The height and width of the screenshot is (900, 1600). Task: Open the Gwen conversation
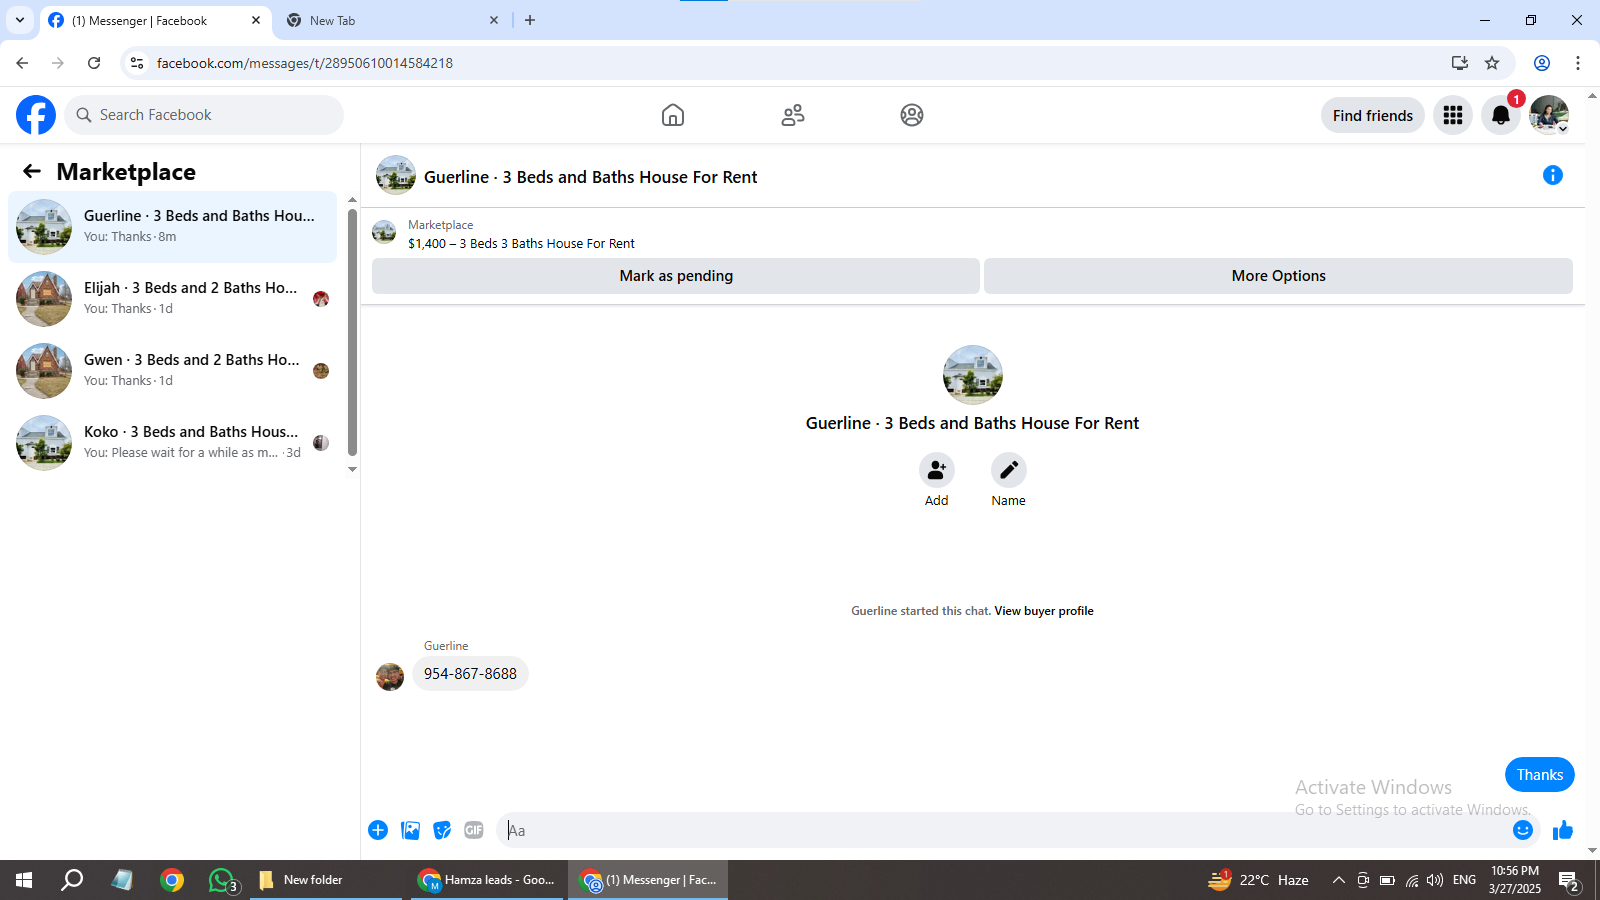point(173,371)
